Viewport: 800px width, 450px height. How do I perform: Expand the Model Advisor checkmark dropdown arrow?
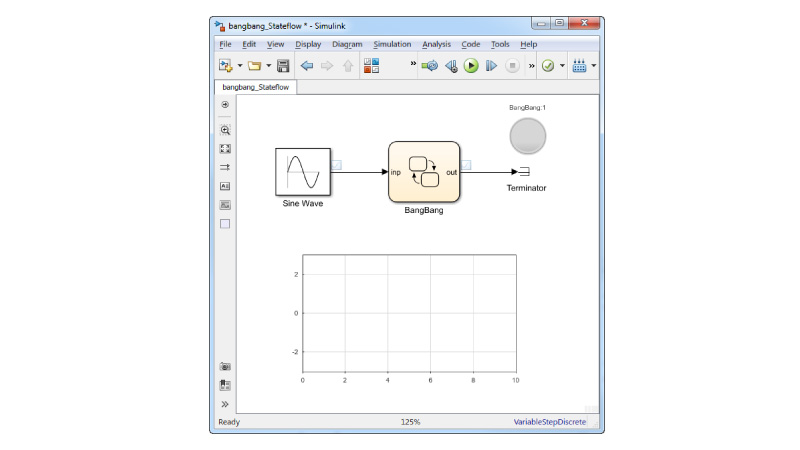[x=562, y=67]
